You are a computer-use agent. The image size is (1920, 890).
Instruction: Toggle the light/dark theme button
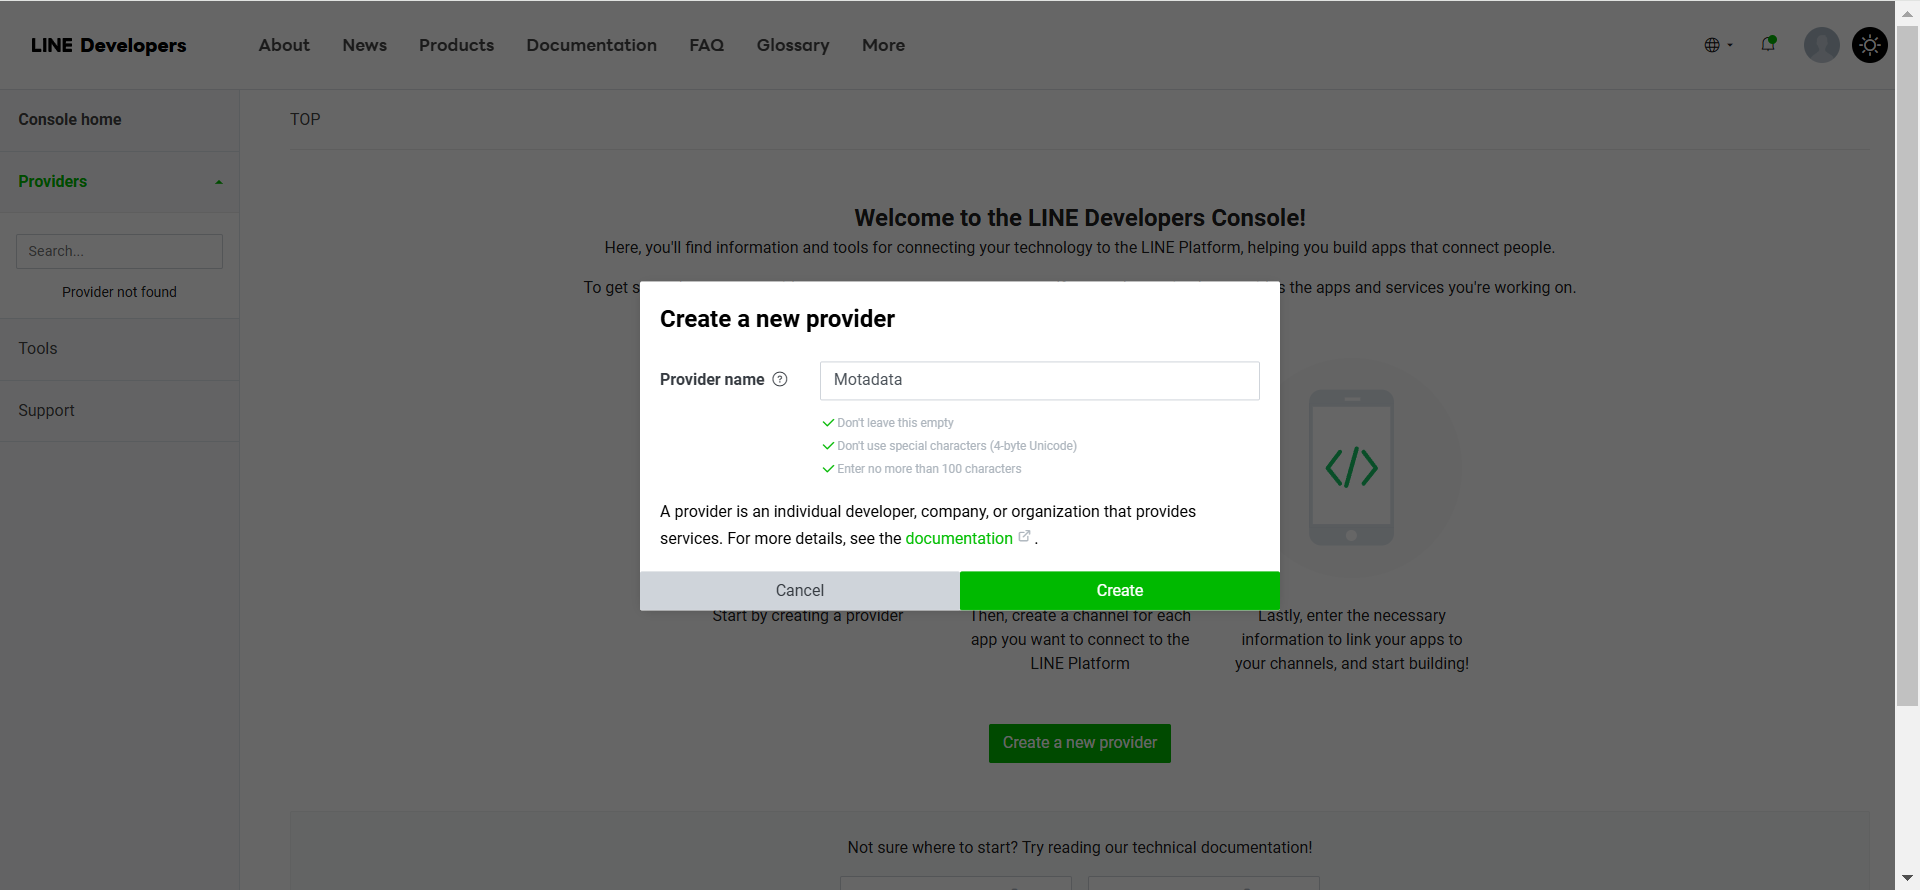click(1869, 45)
